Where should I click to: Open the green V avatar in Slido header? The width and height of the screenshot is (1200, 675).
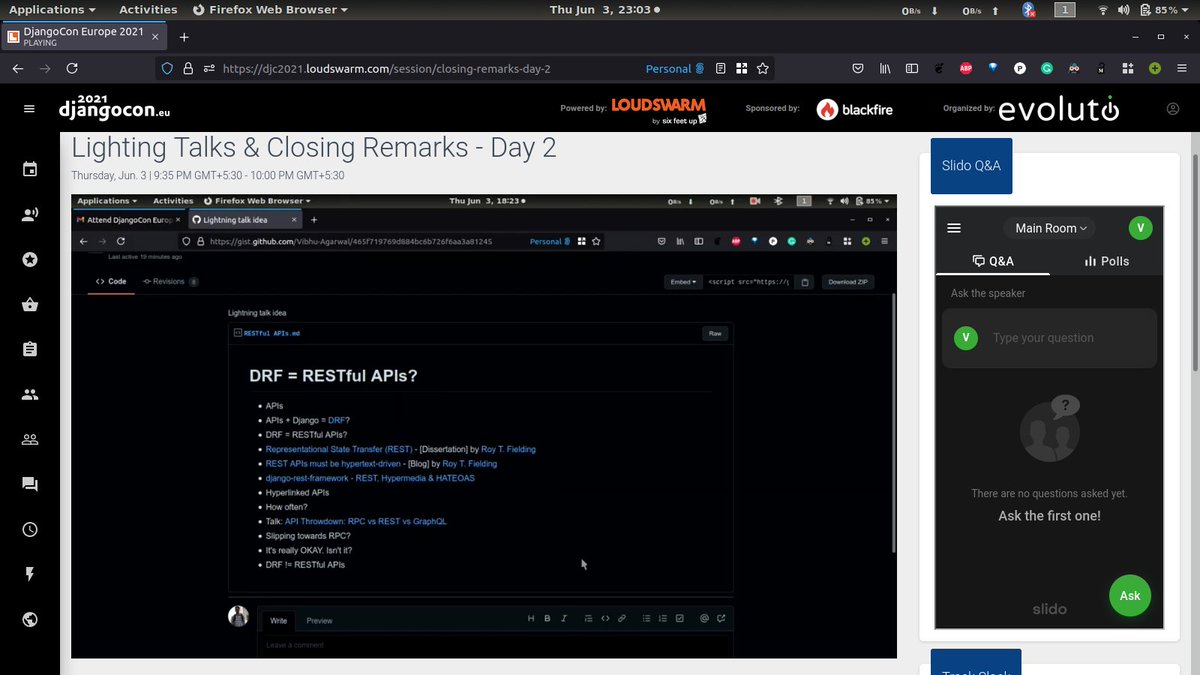(x=1139, y=228)
